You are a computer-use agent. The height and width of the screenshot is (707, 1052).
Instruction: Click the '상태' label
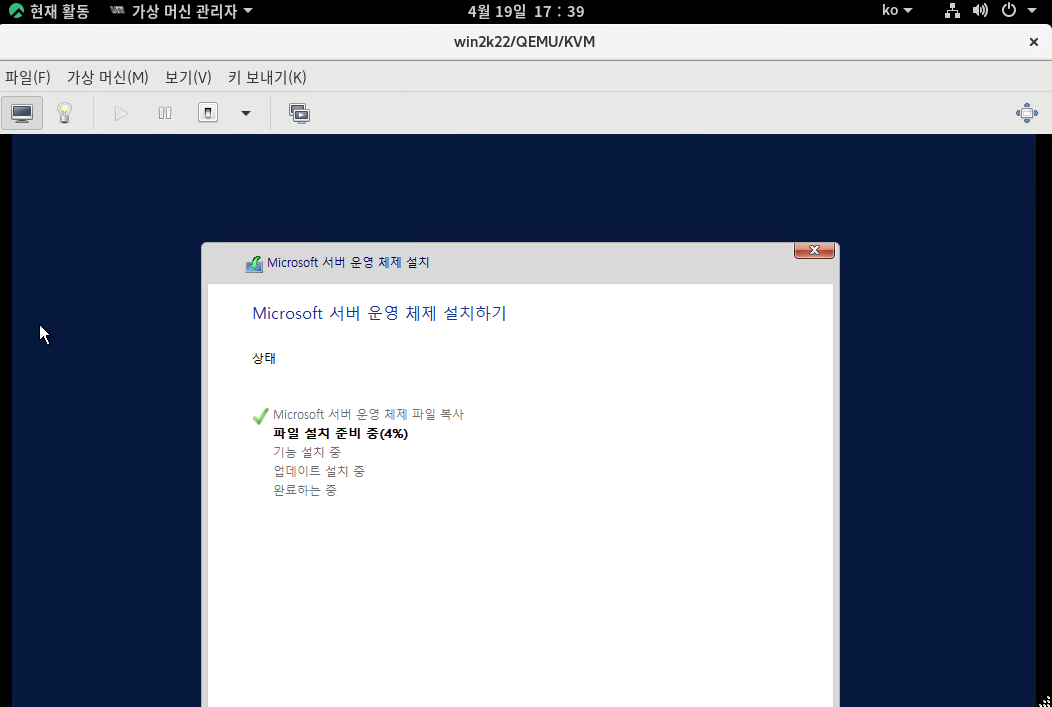(x=264, y=358)
